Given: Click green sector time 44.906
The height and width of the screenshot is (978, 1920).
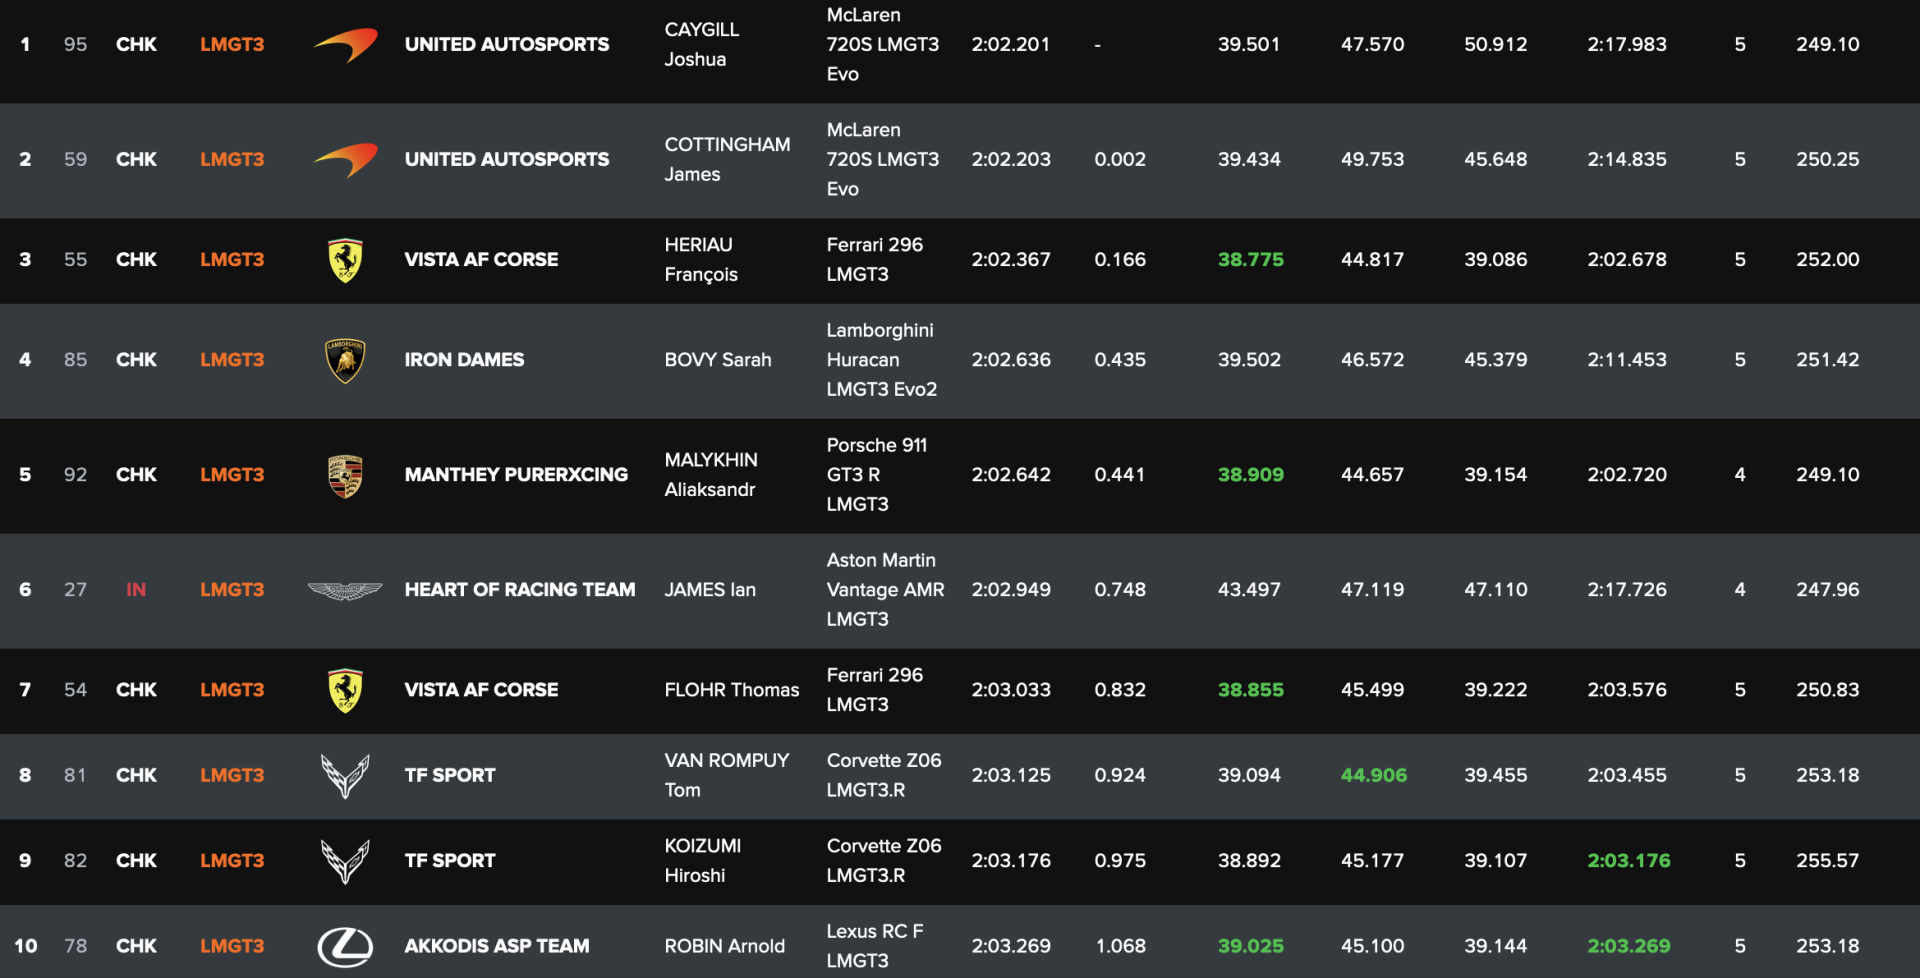Looking at the screenshot, I should pos(1374,775).
